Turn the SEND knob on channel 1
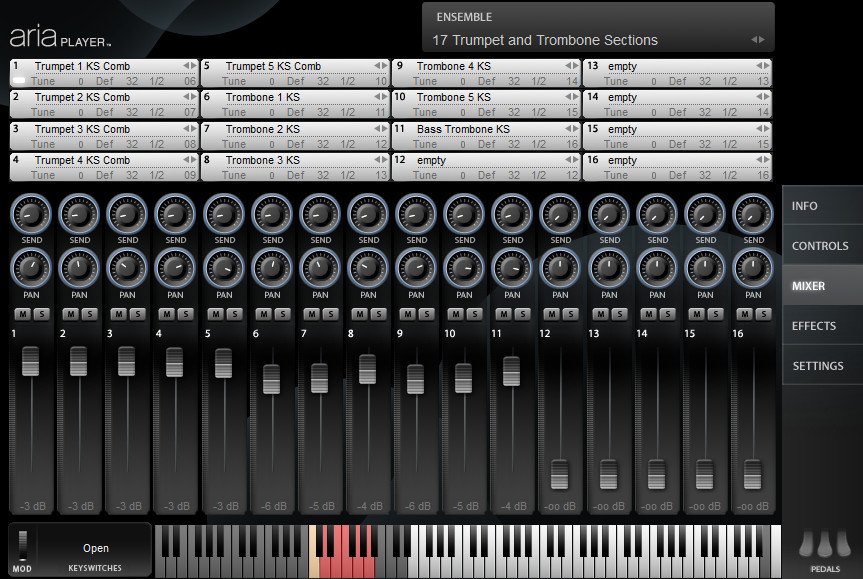 (31, 214)
